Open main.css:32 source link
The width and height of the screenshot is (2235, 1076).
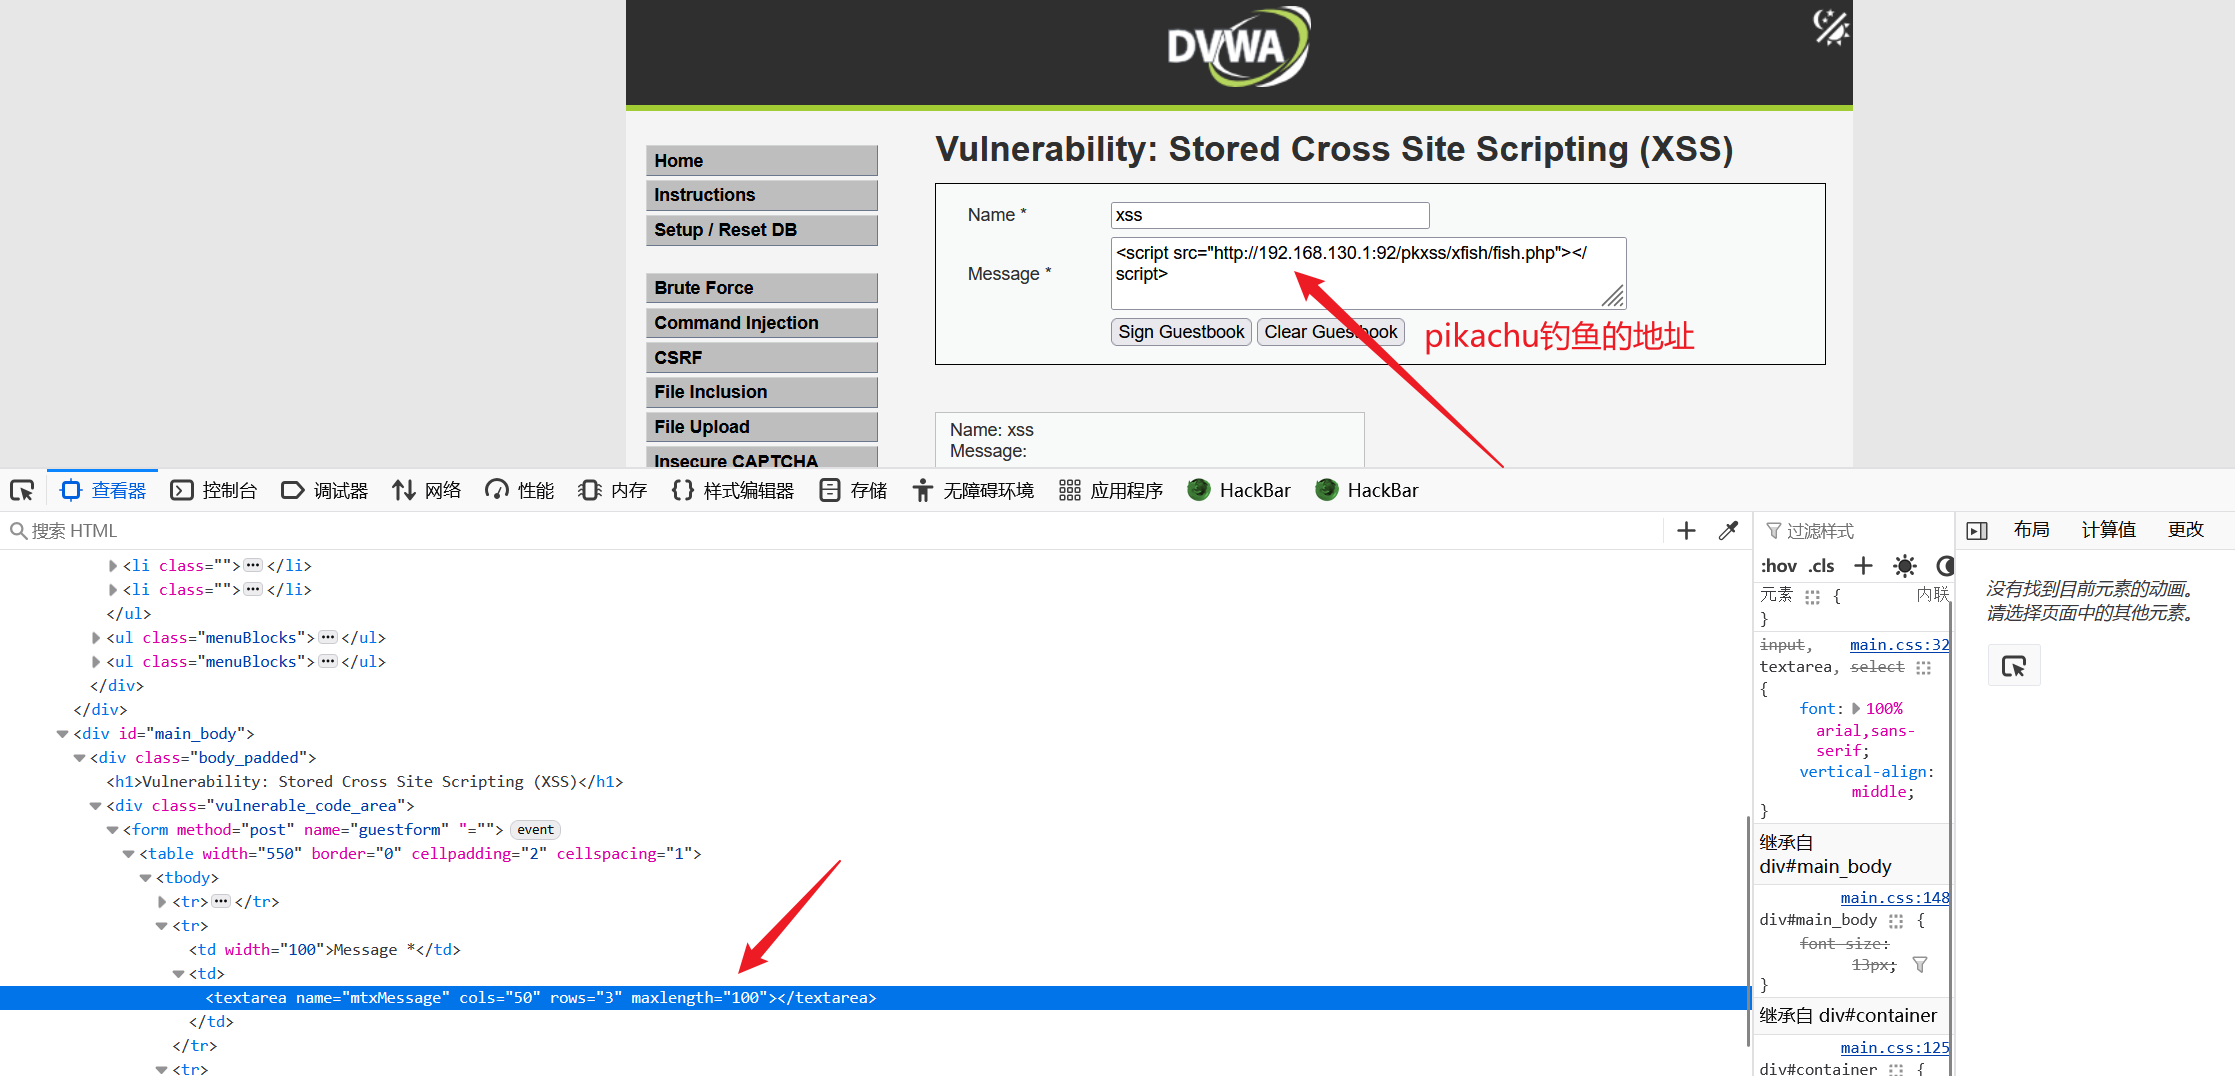1899,645
